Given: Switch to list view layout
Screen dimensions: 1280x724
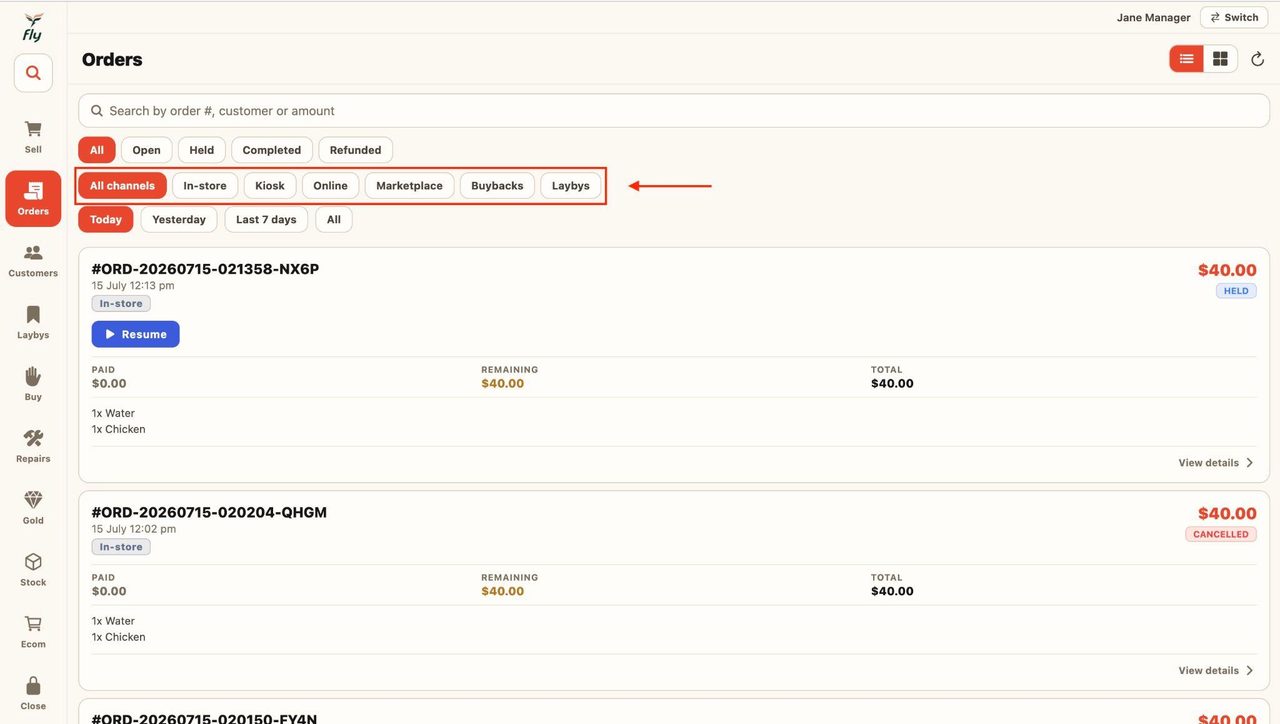Looking at the screenshot, I should click(1186, 59).
